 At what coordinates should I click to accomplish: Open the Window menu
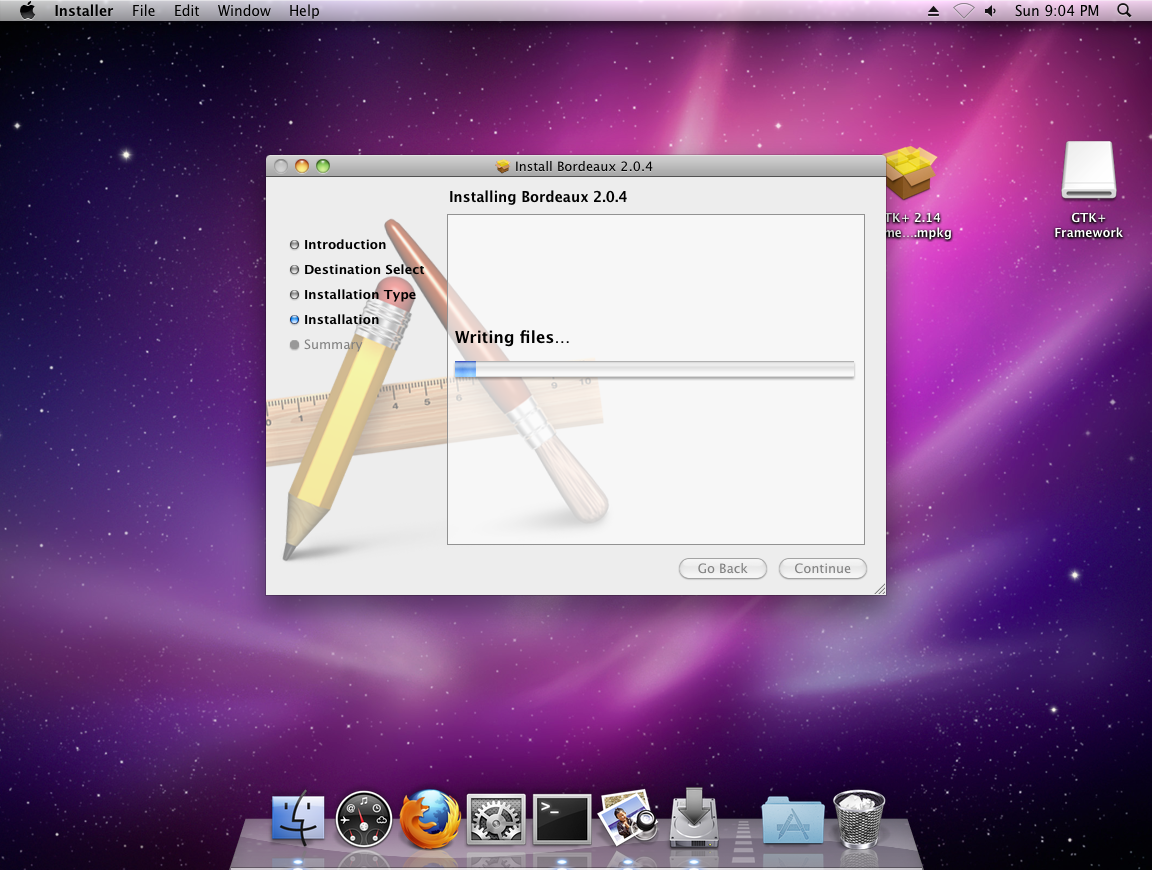pos(244,10)
